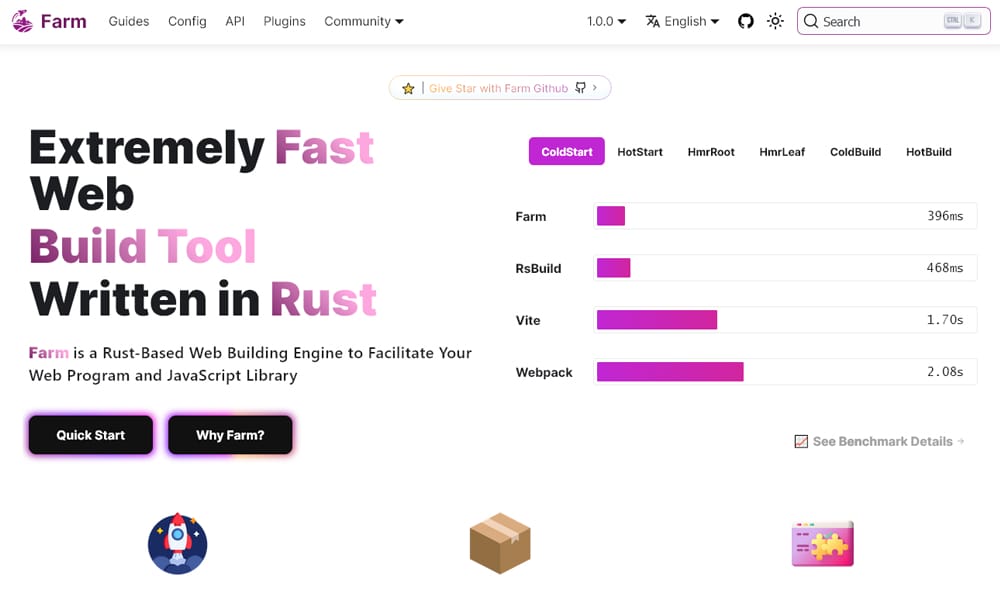This screenshot has width=1000, height=600.
Task: Open the English language selector
Action: pyautogui.click(x=683, y=20)
